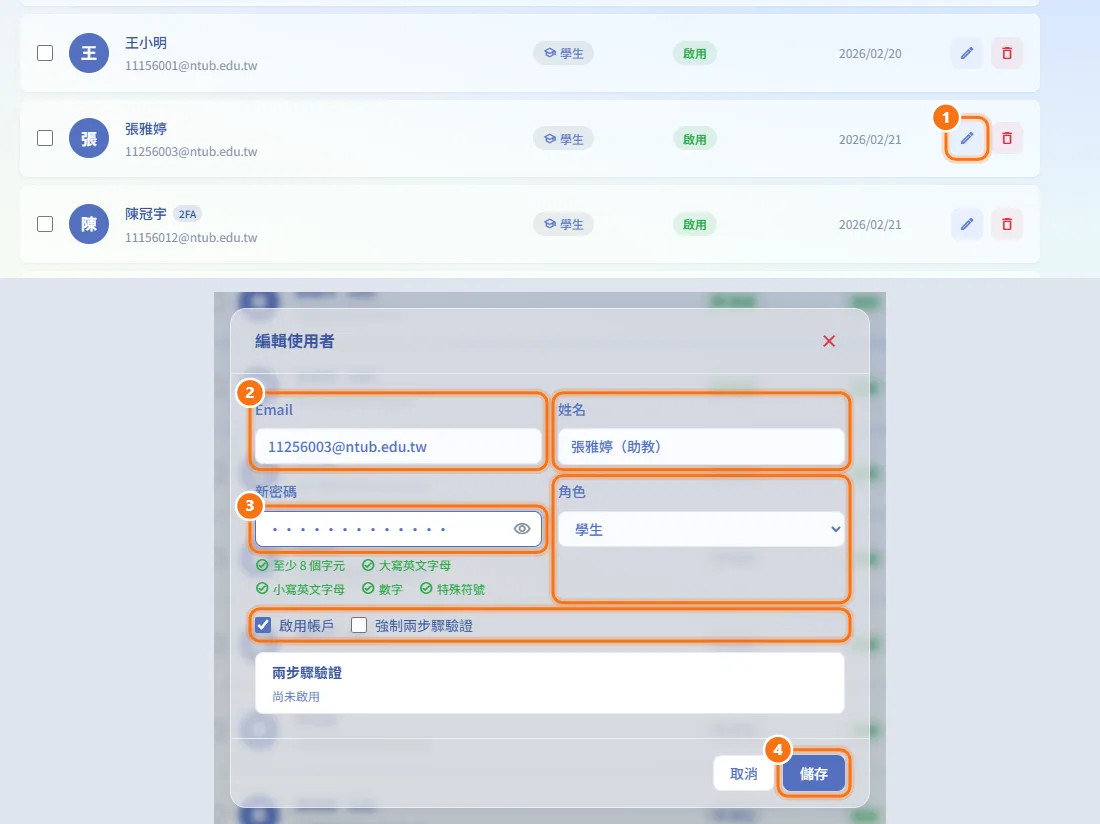Click the email 11256003@ntub.edu.tw in list
This screenshot has height=824, width=1100.
coord(191,151)
